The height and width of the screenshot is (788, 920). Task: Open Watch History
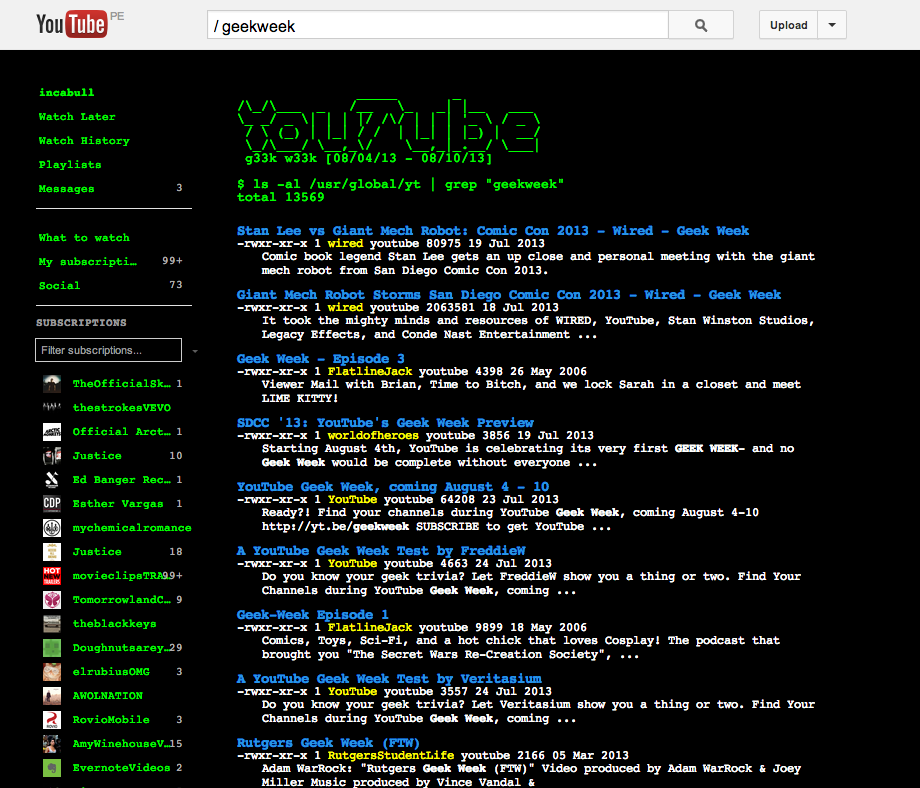point(84,141)
